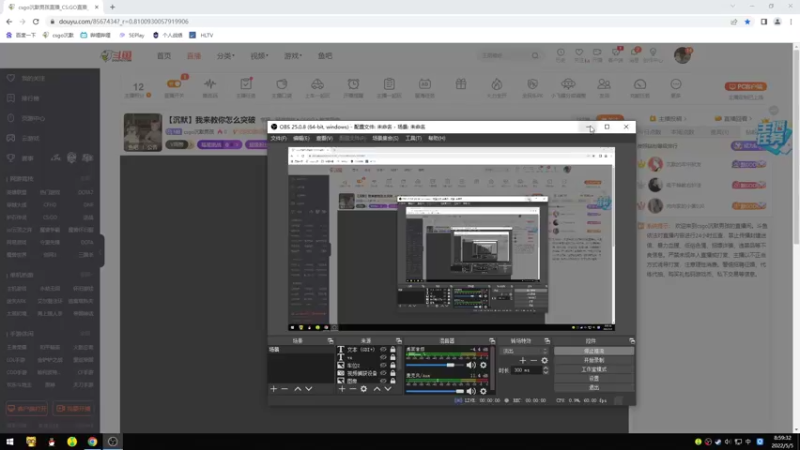Open Windows Start menu

coord(10,442)
